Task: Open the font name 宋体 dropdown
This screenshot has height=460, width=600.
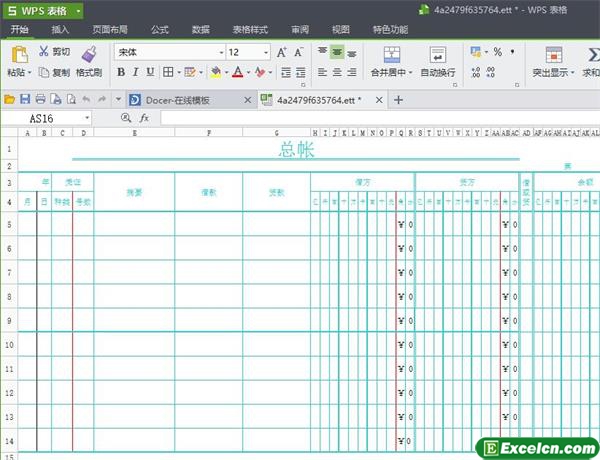Action: [221, 52]
